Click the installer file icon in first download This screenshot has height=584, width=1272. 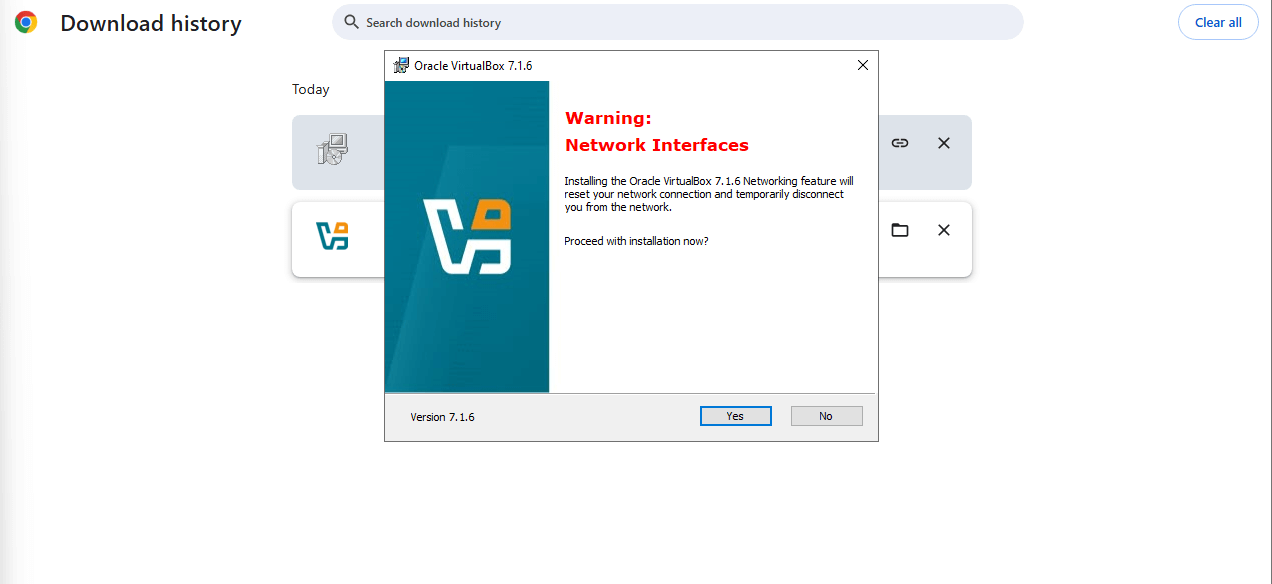(x=333, y=150)
